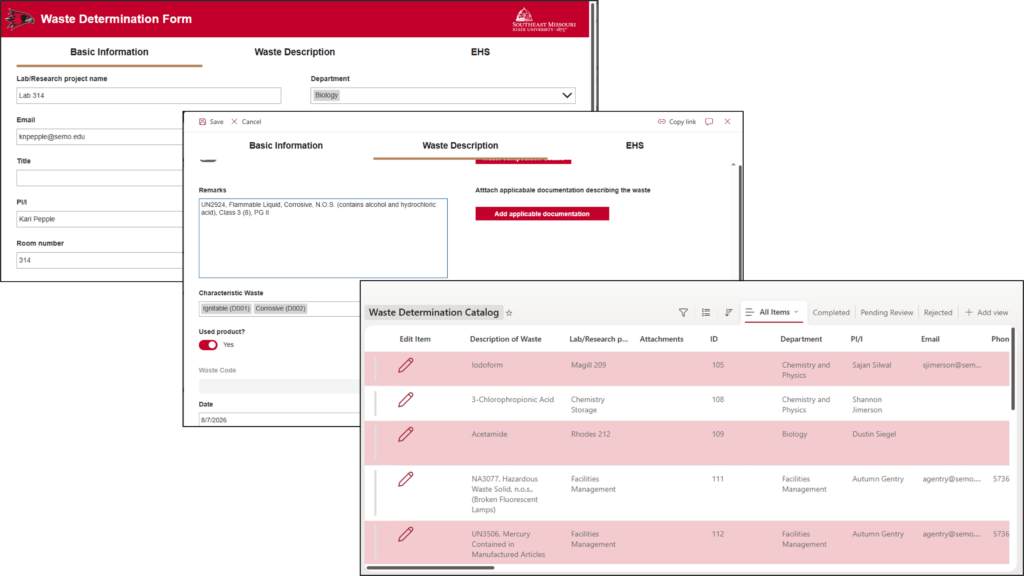Click the horizontal scrollbar under the catalog list
The width and height of the screenshot is (1024, 576).
430,568
